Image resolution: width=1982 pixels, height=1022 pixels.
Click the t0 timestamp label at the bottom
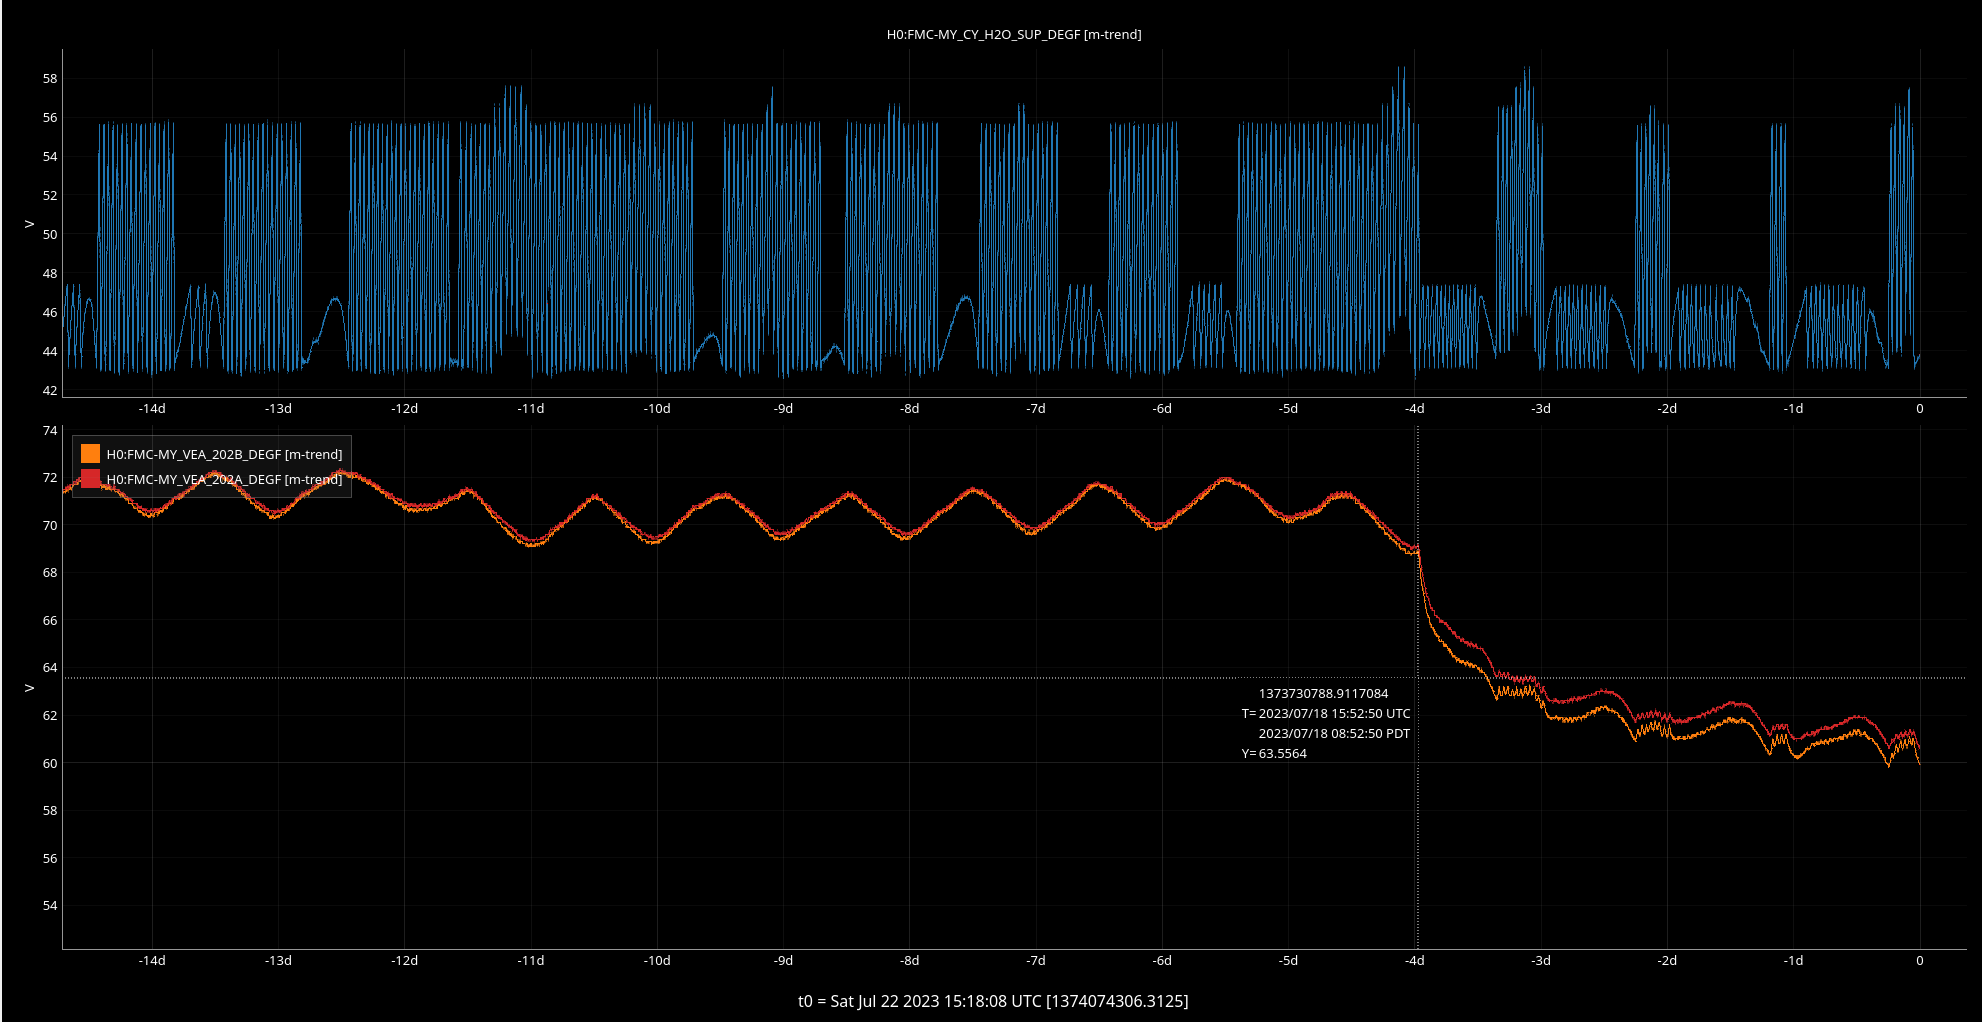click(x=992, y=1001)
